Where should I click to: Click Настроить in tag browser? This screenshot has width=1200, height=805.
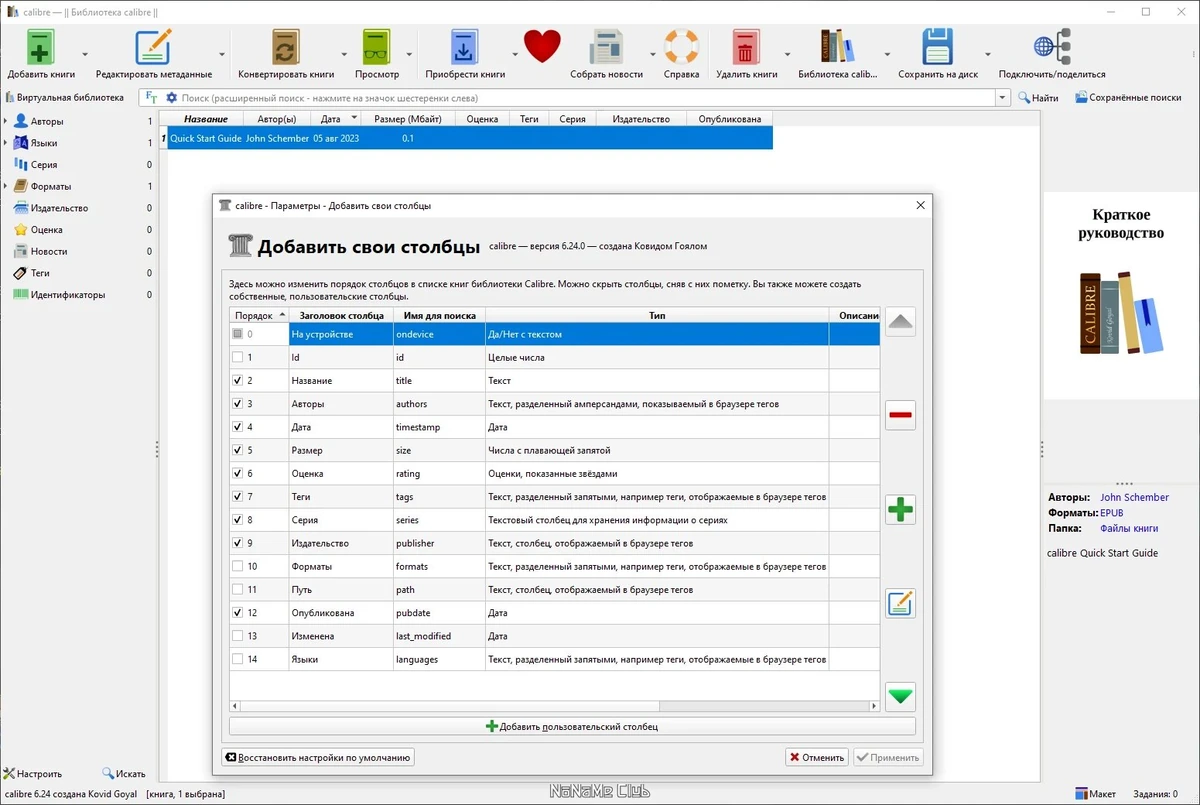[x=32, y=773]
